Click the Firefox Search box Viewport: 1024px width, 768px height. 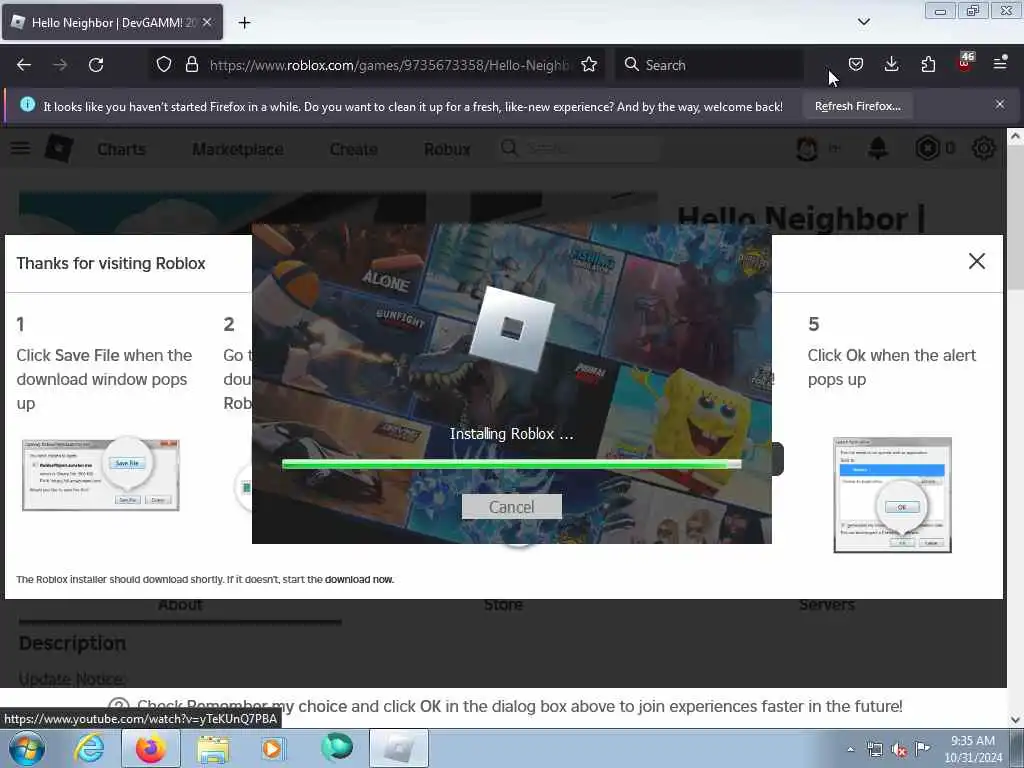[x=709, y=65]
